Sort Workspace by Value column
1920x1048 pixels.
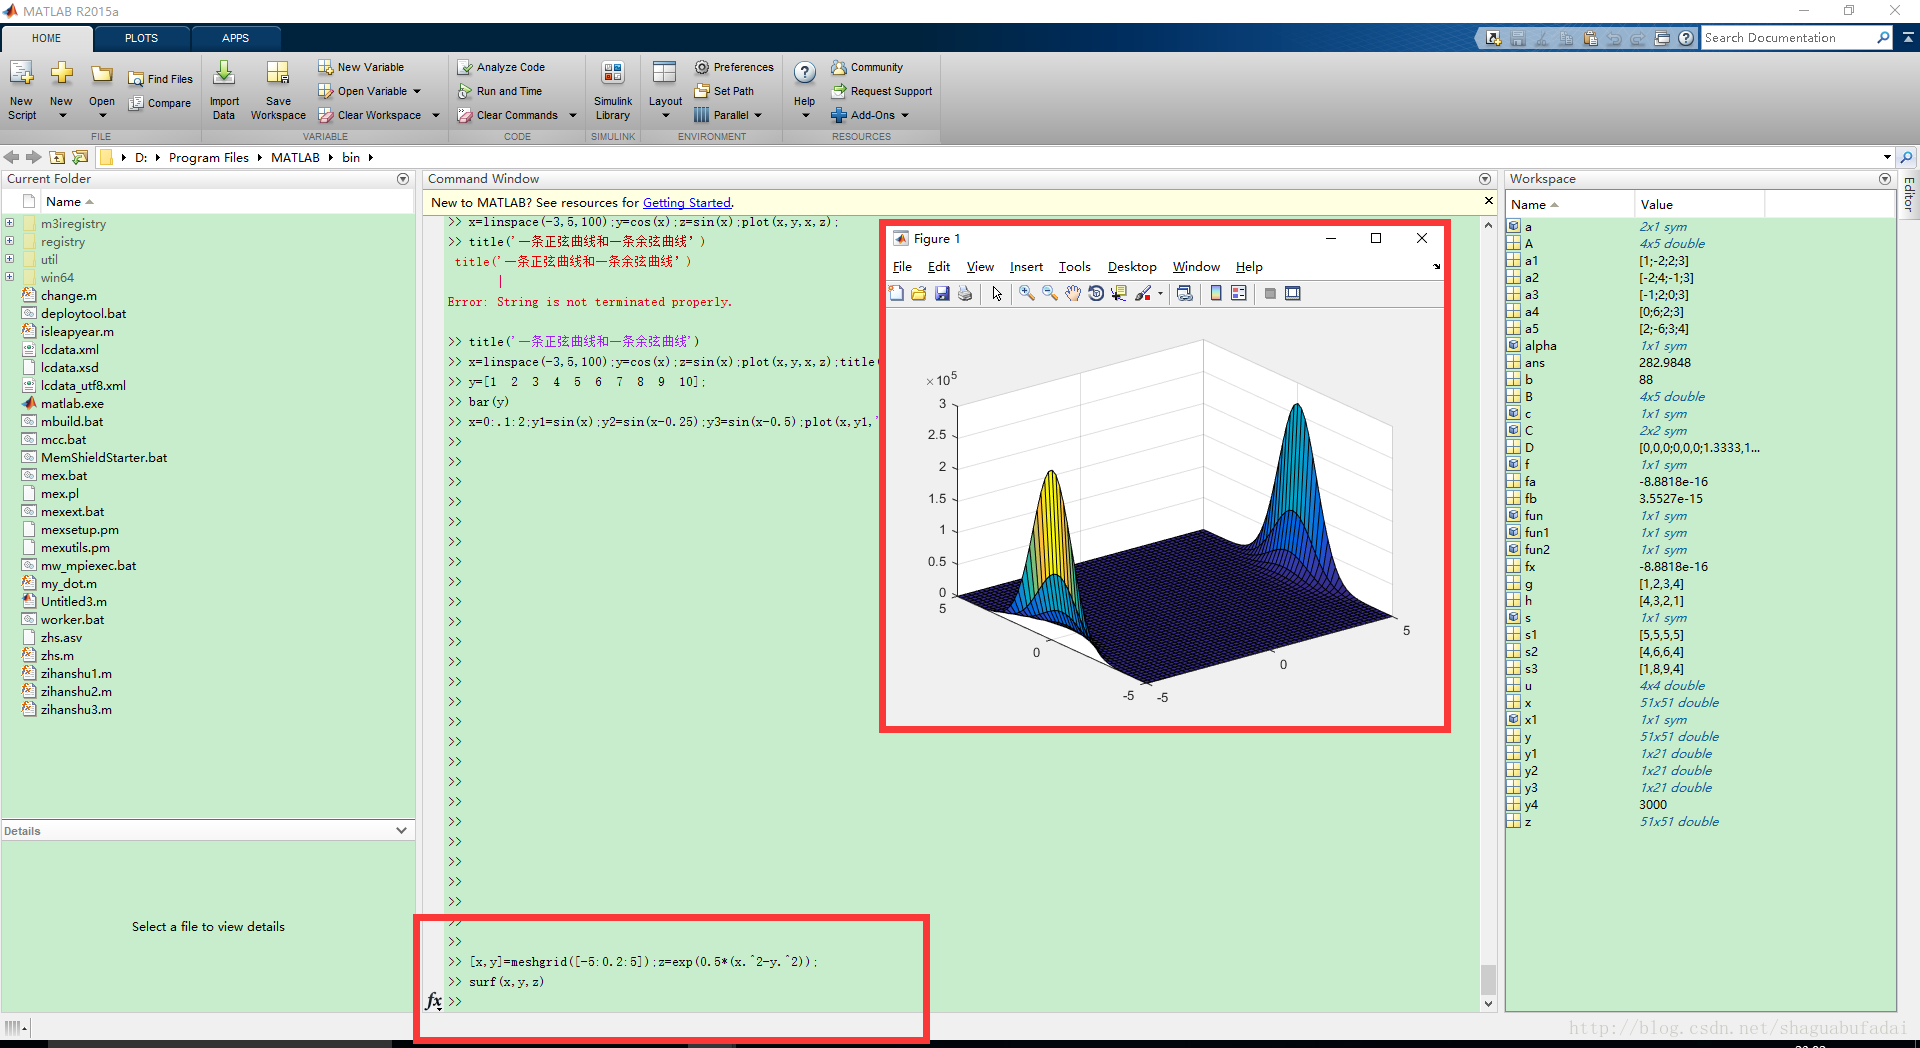[x=1699, y=204]
